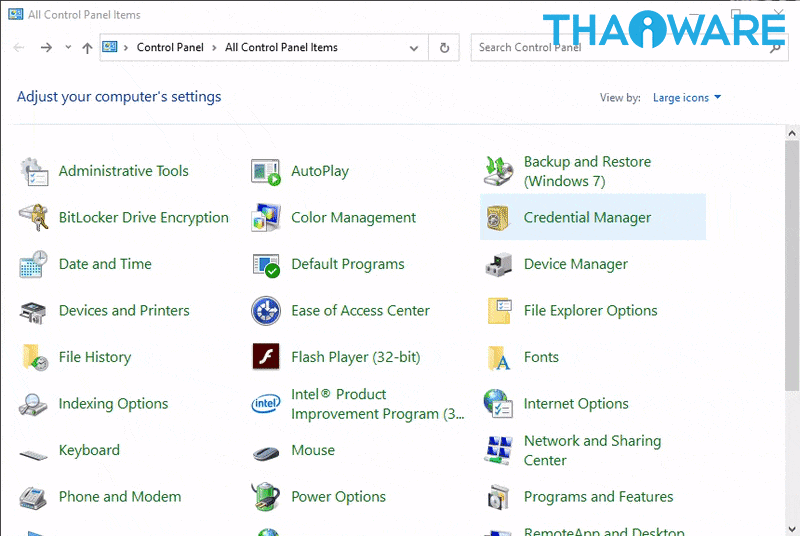Viewport: 800px width, 536px height.
Task: Click the scrollbar up arrow
Action: 792,133
